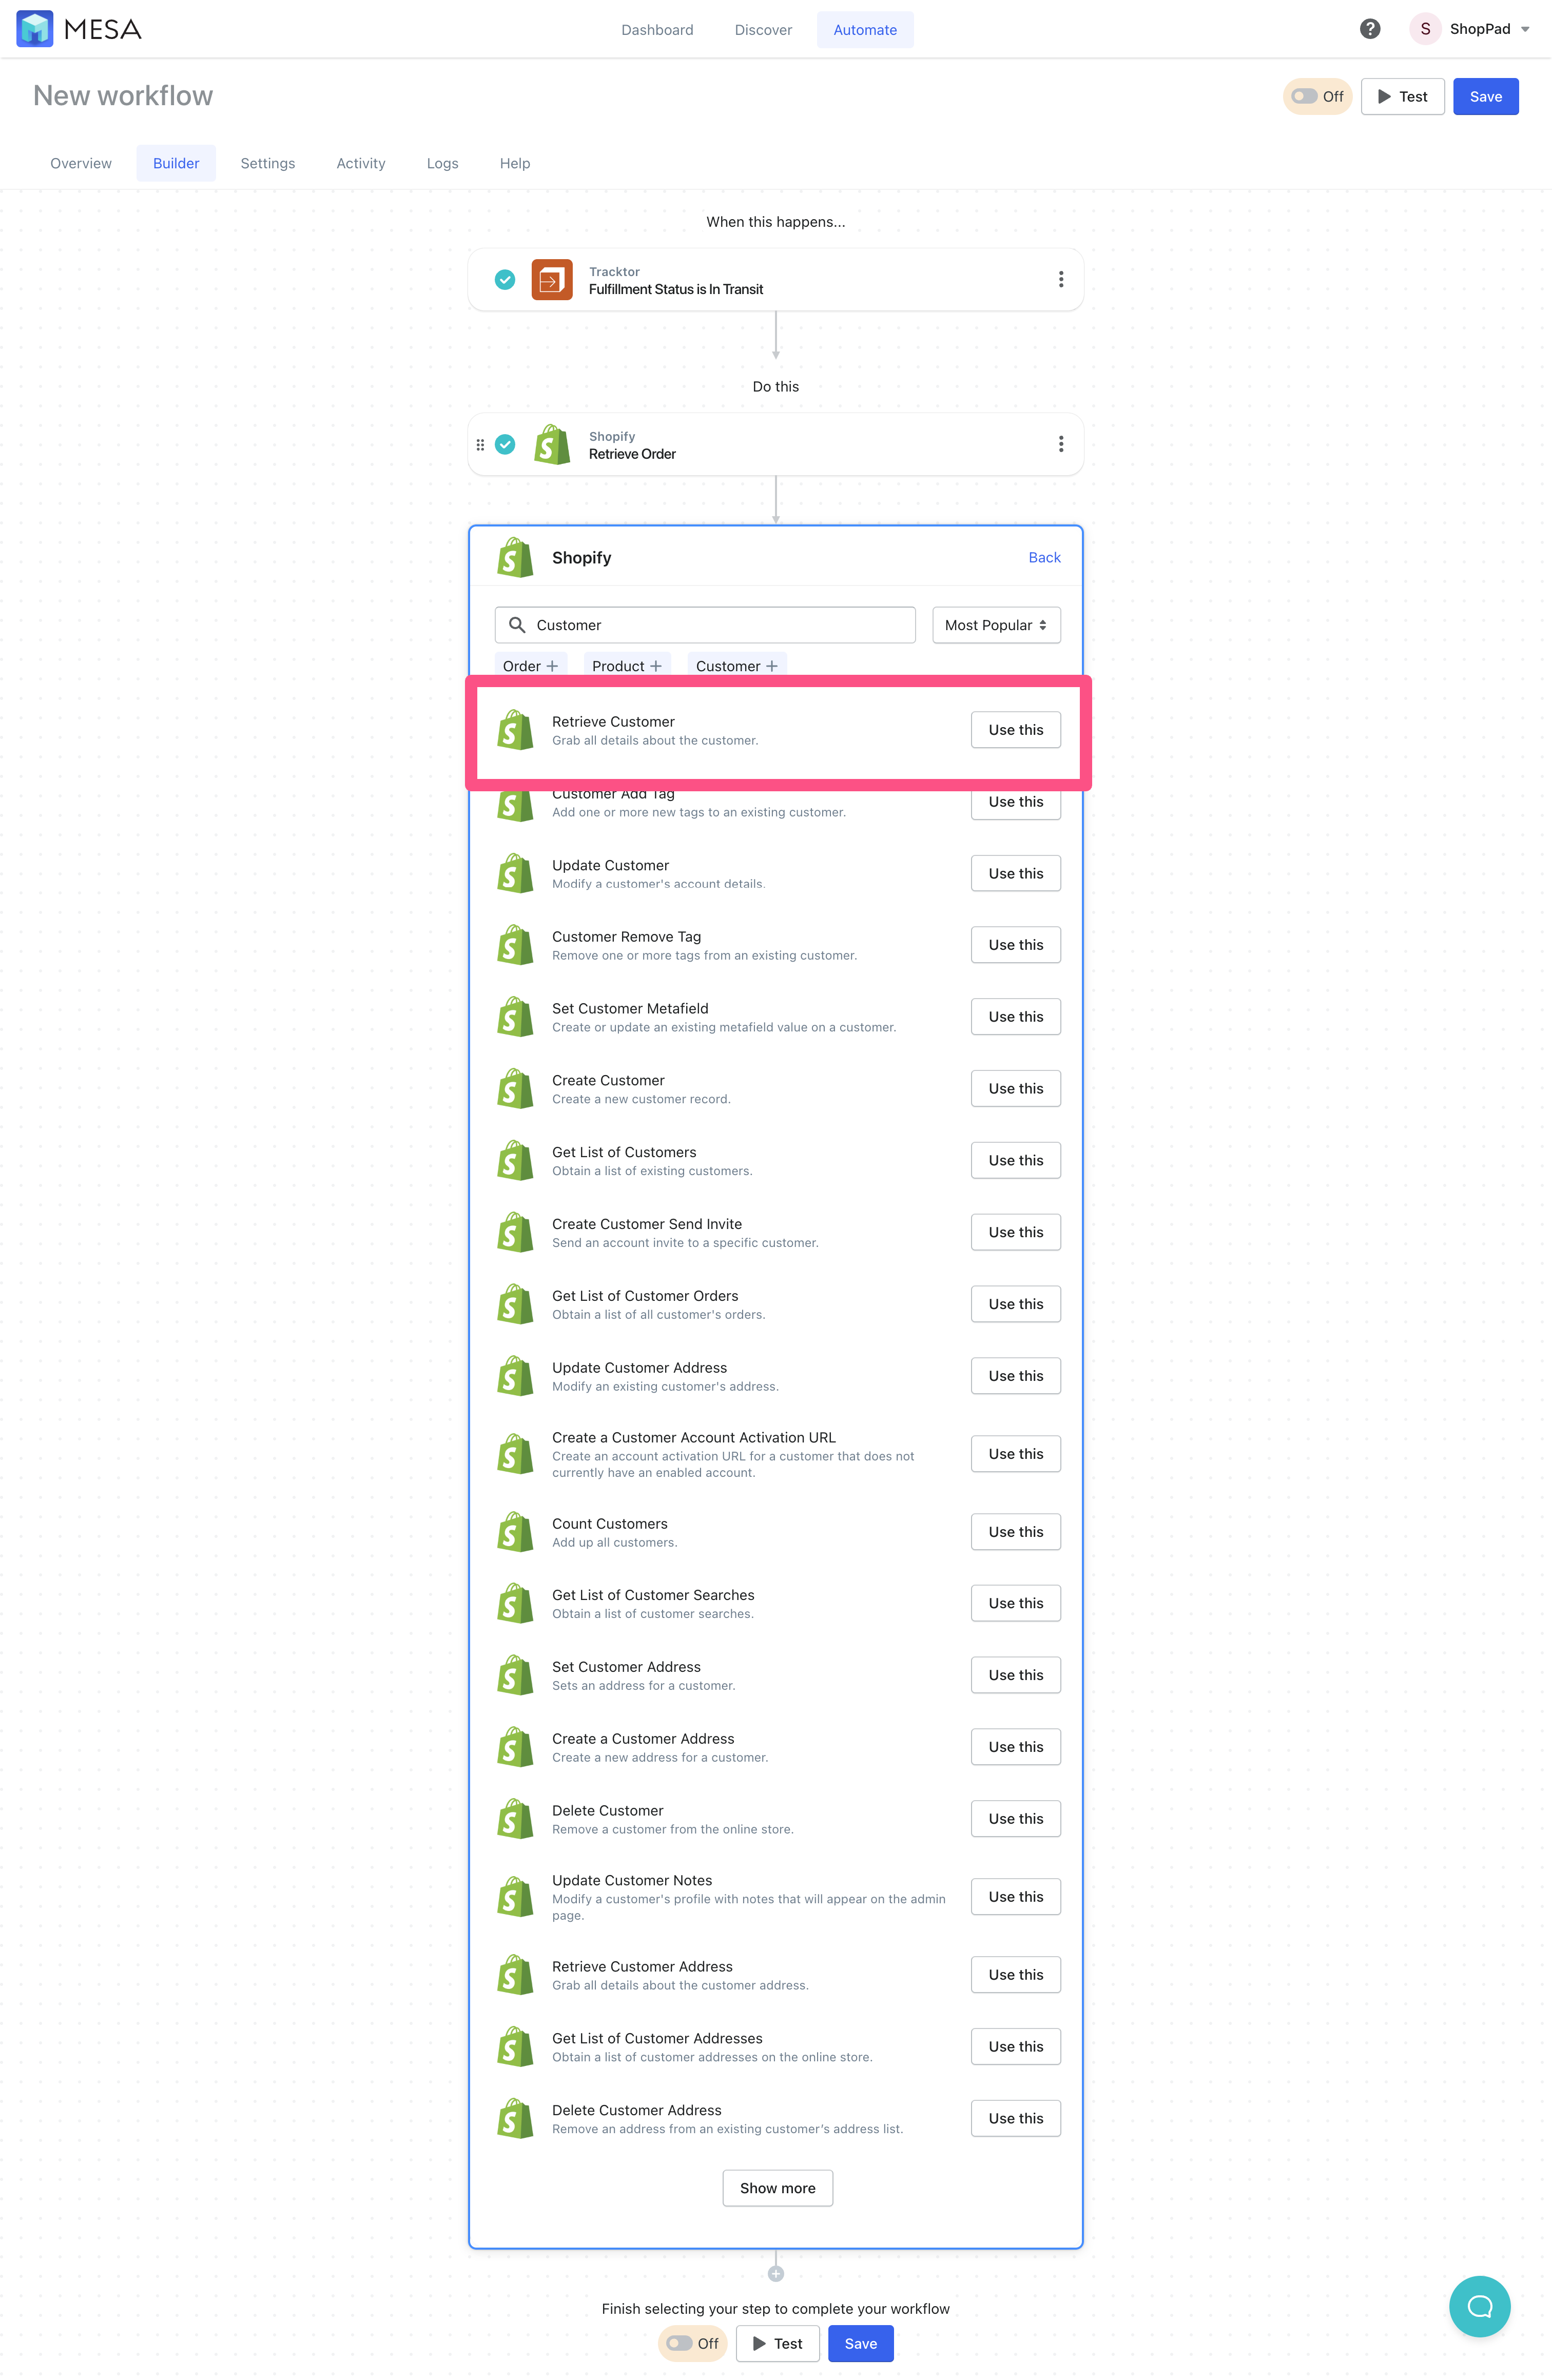
Task: Open the help question mark icon
Action: pos(1370,29)
